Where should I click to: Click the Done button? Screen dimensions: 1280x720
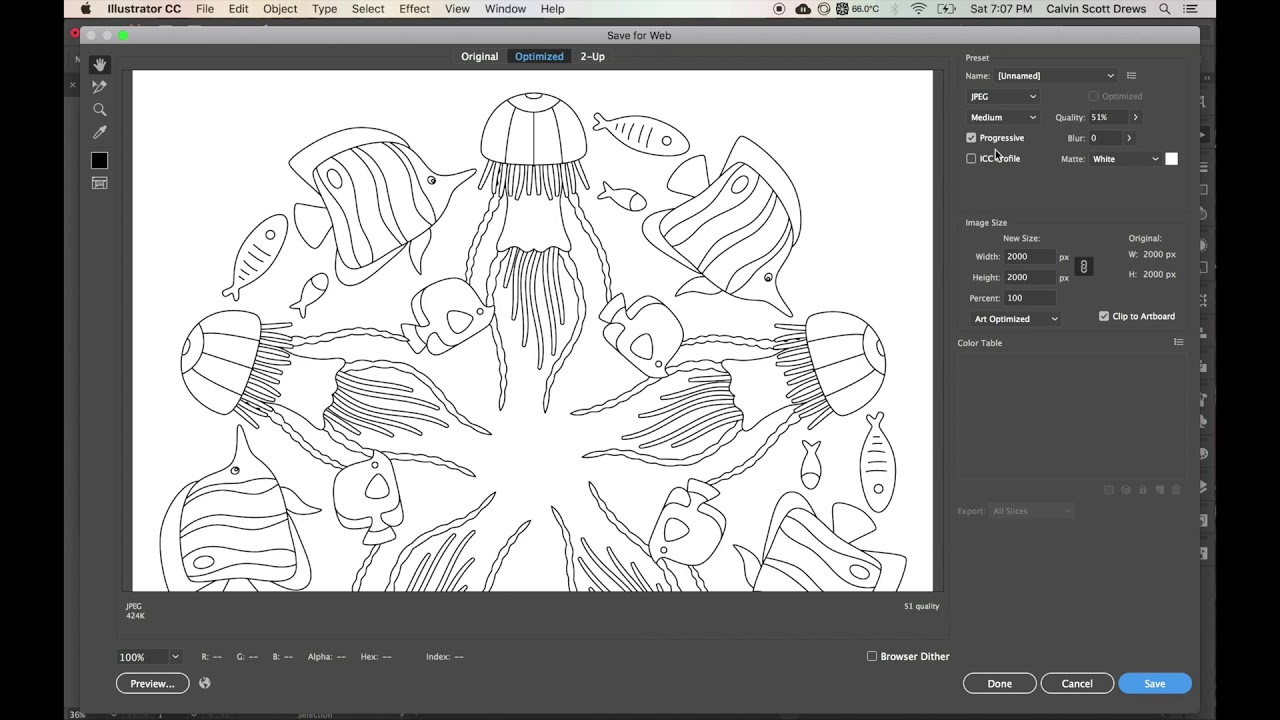(x=1000, y=683)
